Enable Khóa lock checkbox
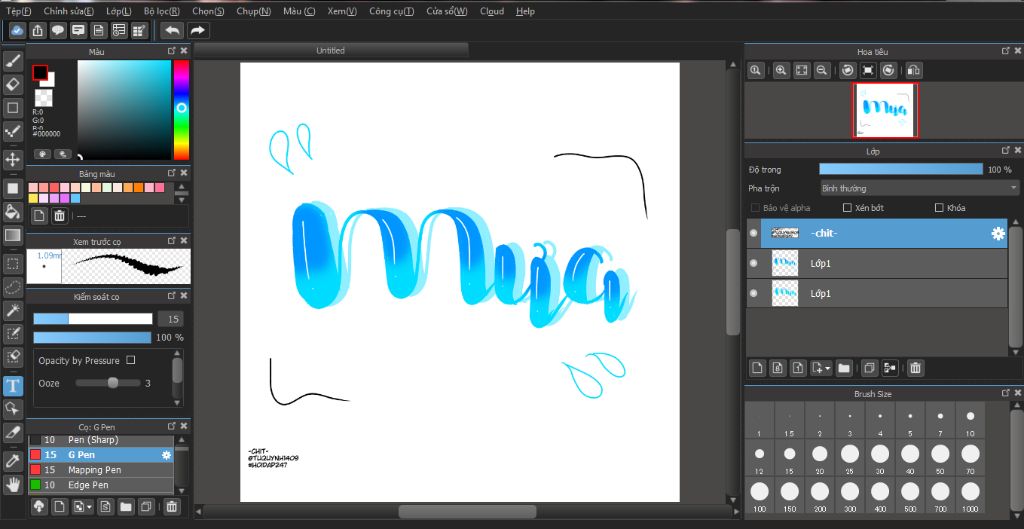Image resolution: width=1024 pixels, height=529 pixels. [939, 208]
